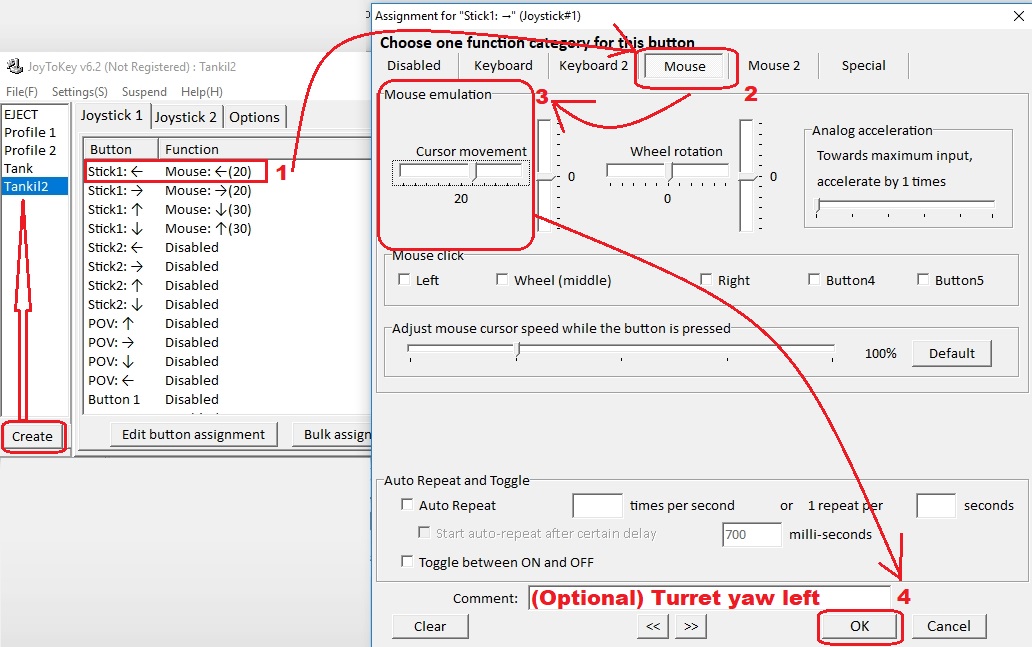Click the vertical cursor movement slider

point(546,176)
